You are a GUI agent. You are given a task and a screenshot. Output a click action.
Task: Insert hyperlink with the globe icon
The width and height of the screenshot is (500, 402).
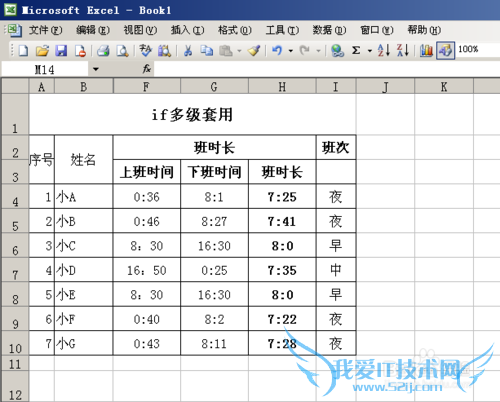coord(337,51)
